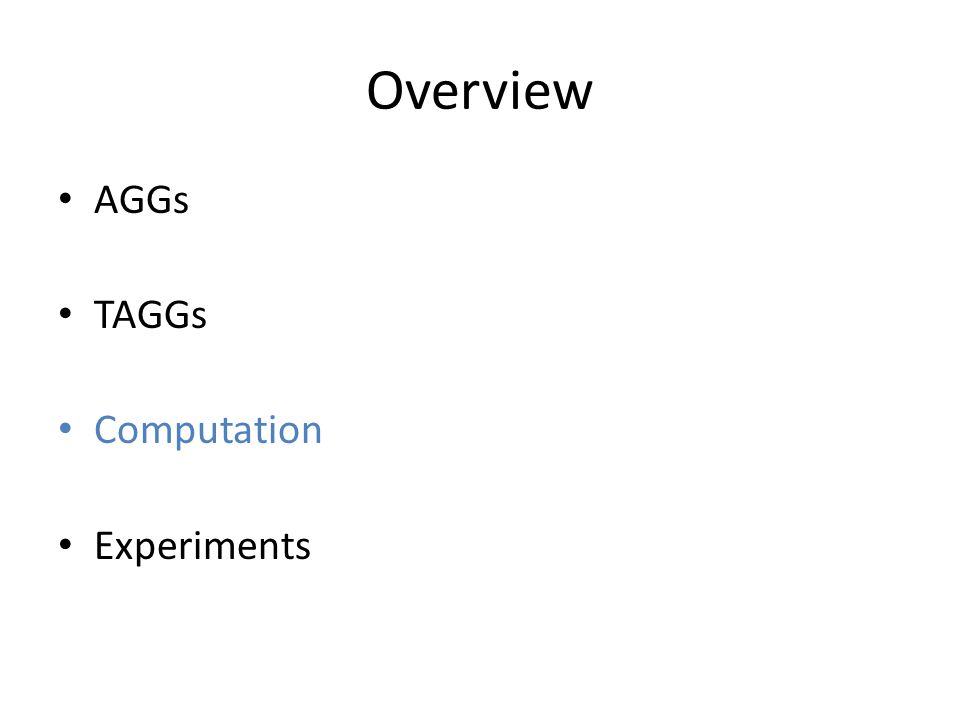Click the blue bullet dot before Computation
This screenshot has width=960, height=720.
[x=66, y=429]
